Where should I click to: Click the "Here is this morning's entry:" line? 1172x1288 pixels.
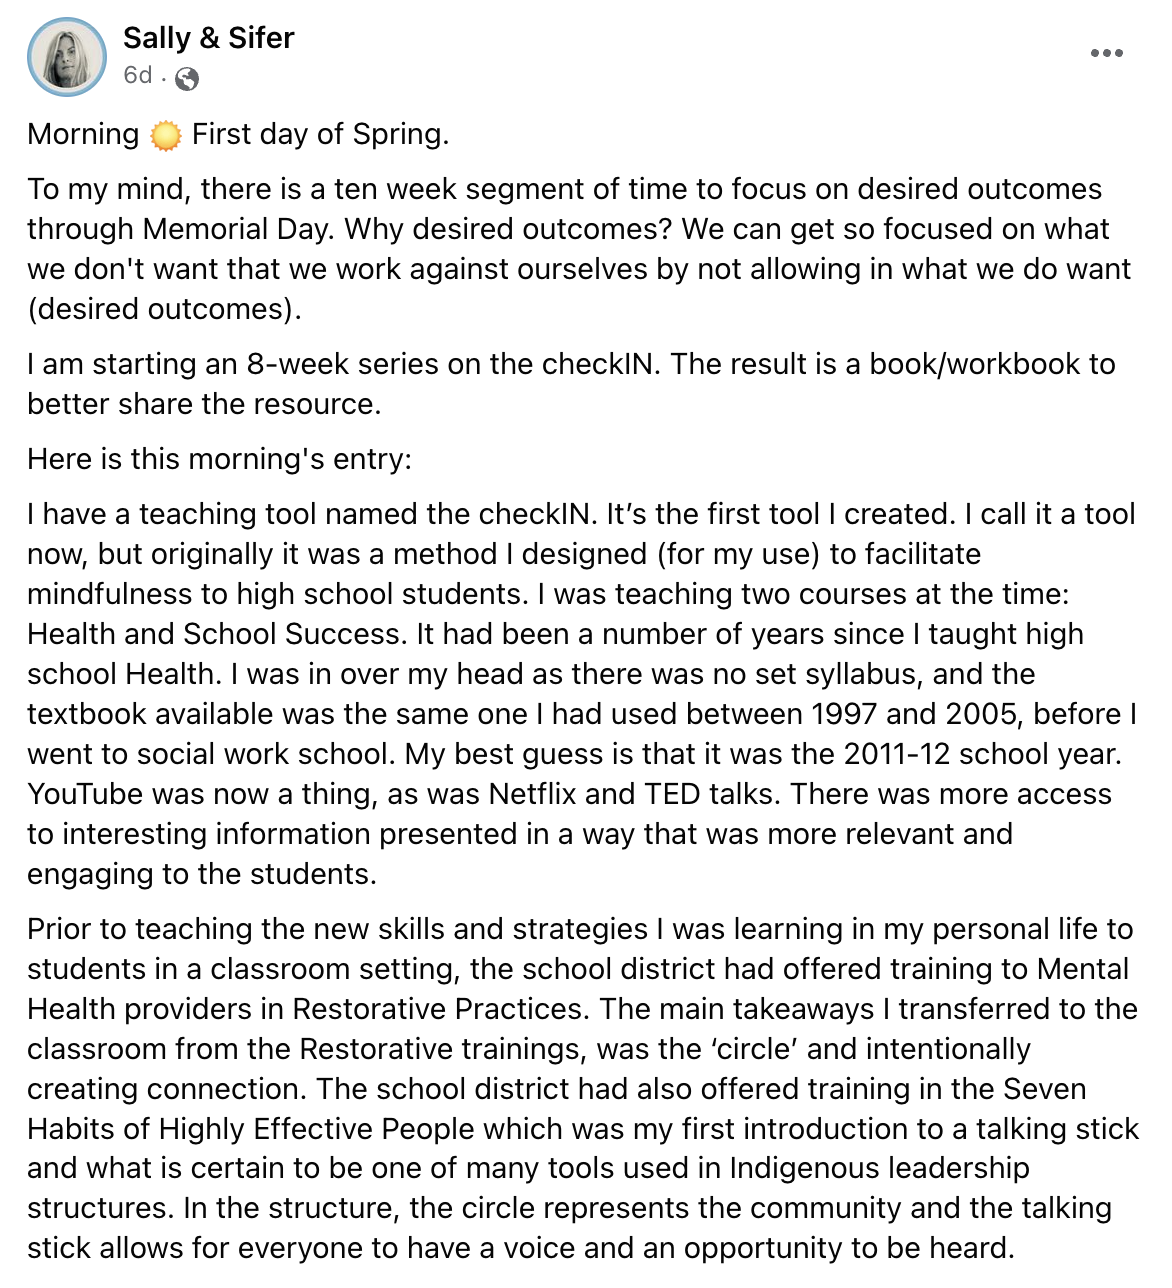coord(219,459)
